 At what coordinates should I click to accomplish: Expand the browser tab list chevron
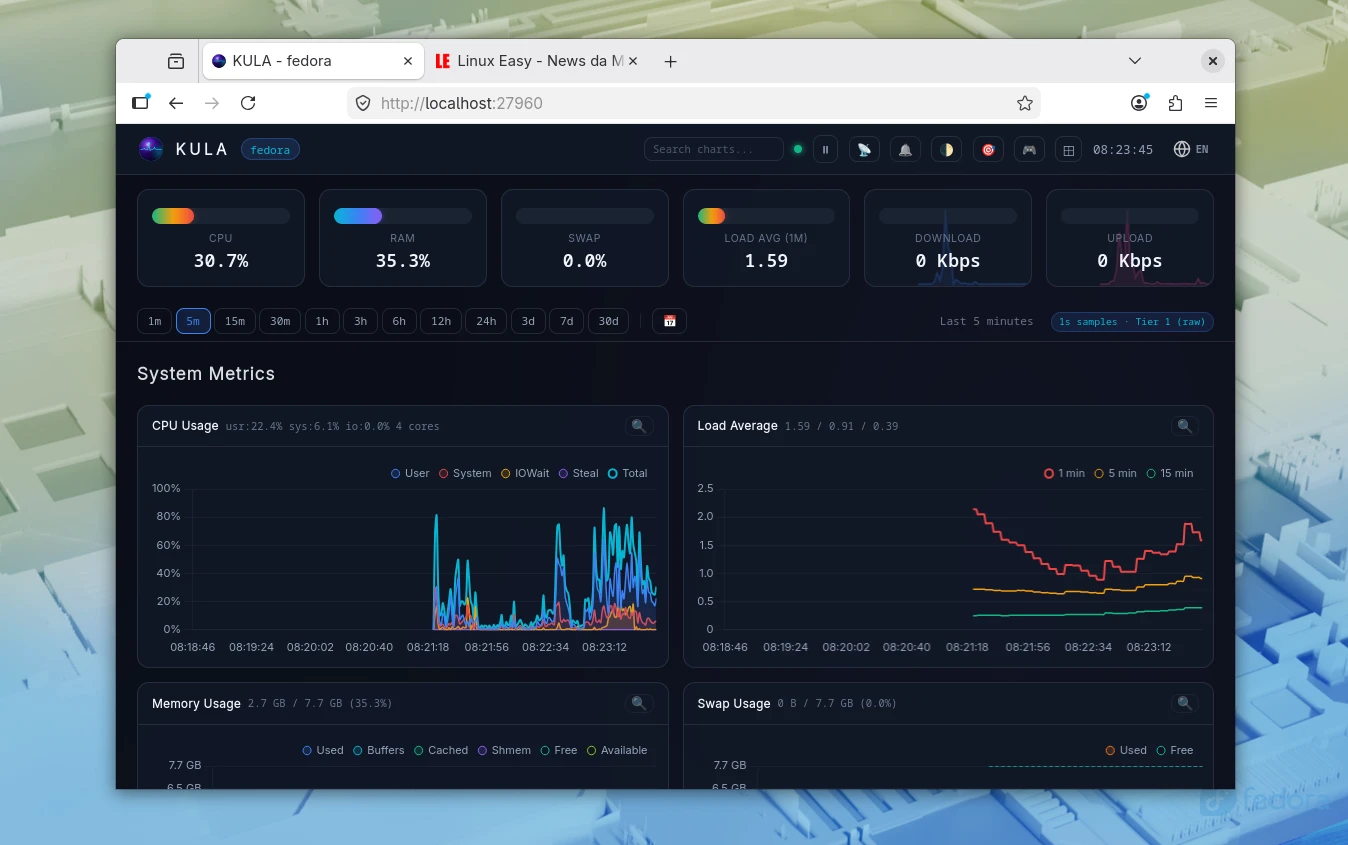(1135, 61)
